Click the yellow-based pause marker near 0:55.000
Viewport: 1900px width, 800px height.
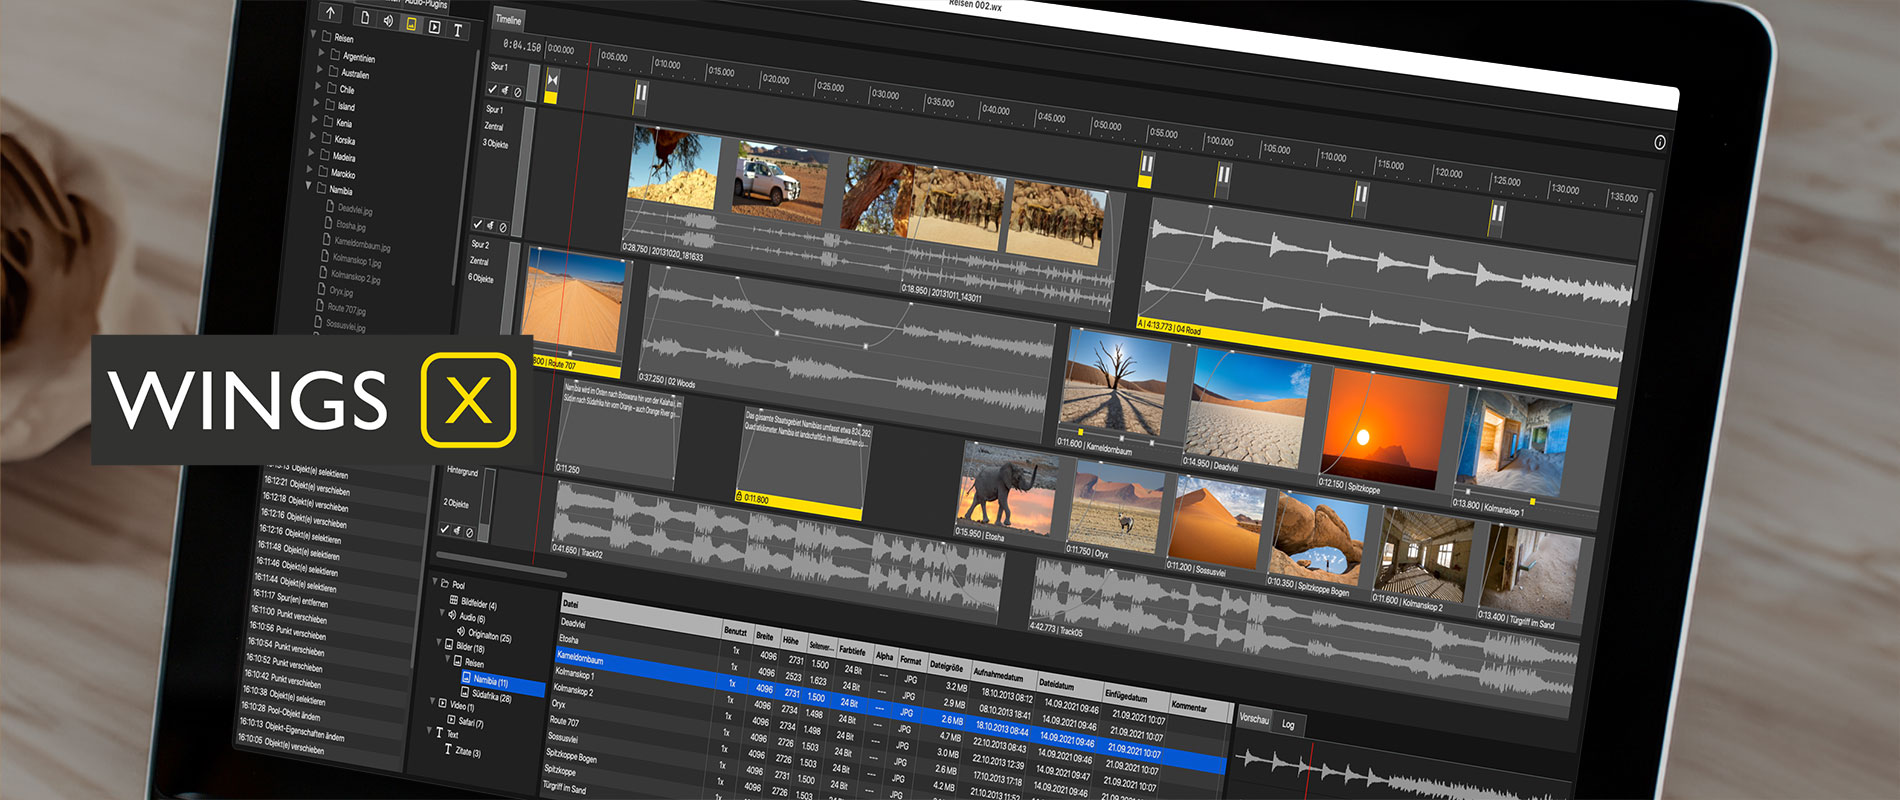click(x=1146, y=171)
